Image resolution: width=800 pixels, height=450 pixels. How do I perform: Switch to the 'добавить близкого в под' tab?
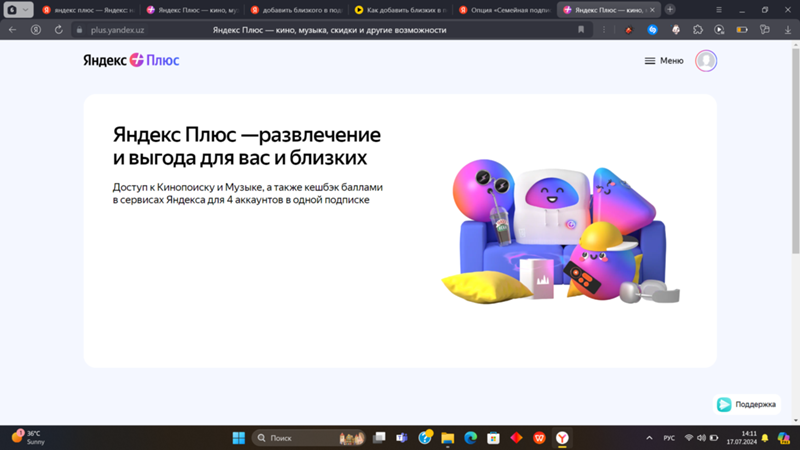point(296,10)
